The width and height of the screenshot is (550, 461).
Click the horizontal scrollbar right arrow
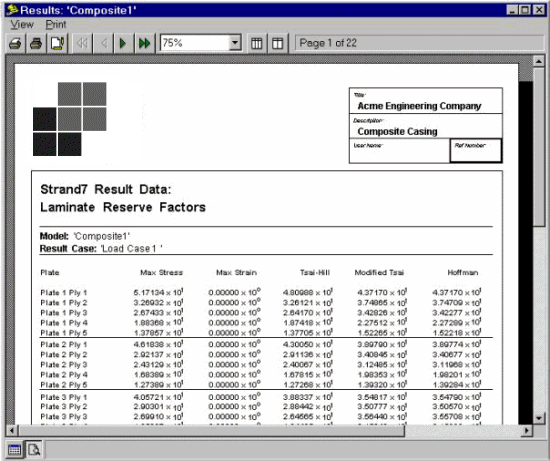(x=526, y=430)
